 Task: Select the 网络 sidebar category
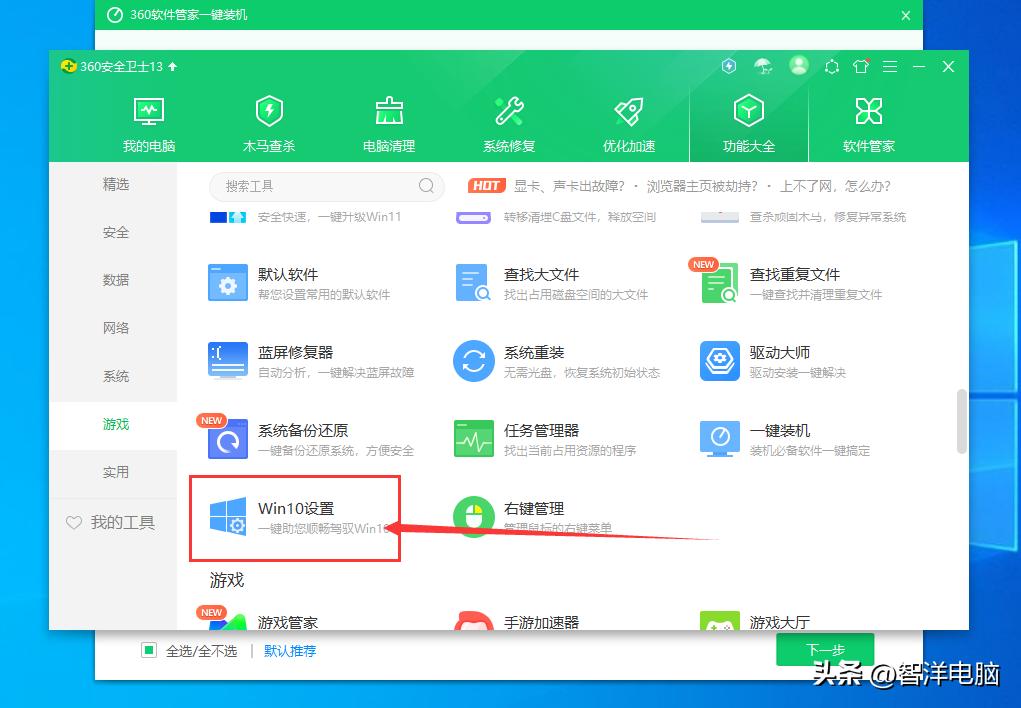115,328
